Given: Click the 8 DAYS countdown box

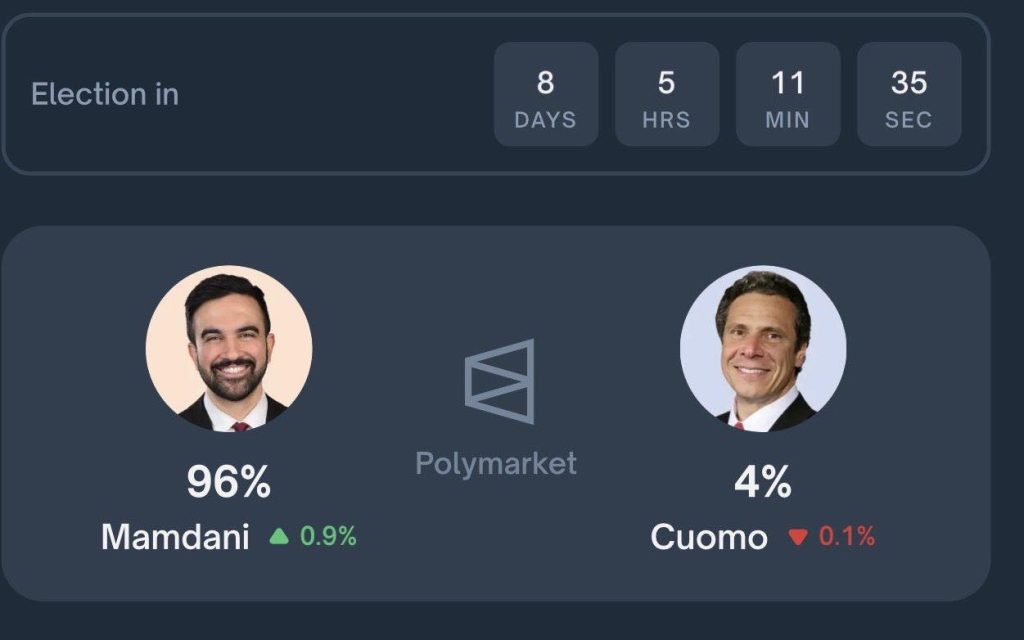Looking at the screenshot, I should click(x=546, y=95).
